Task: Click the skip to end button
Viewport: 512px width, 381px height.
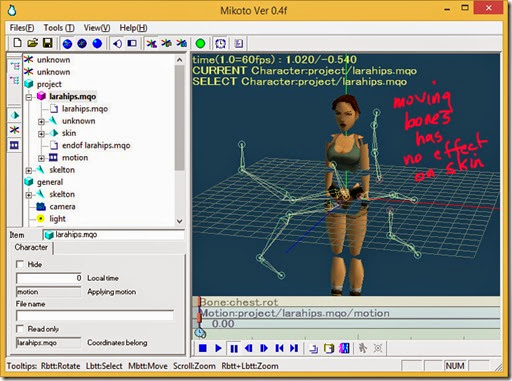Action: (x=294, y=348)
